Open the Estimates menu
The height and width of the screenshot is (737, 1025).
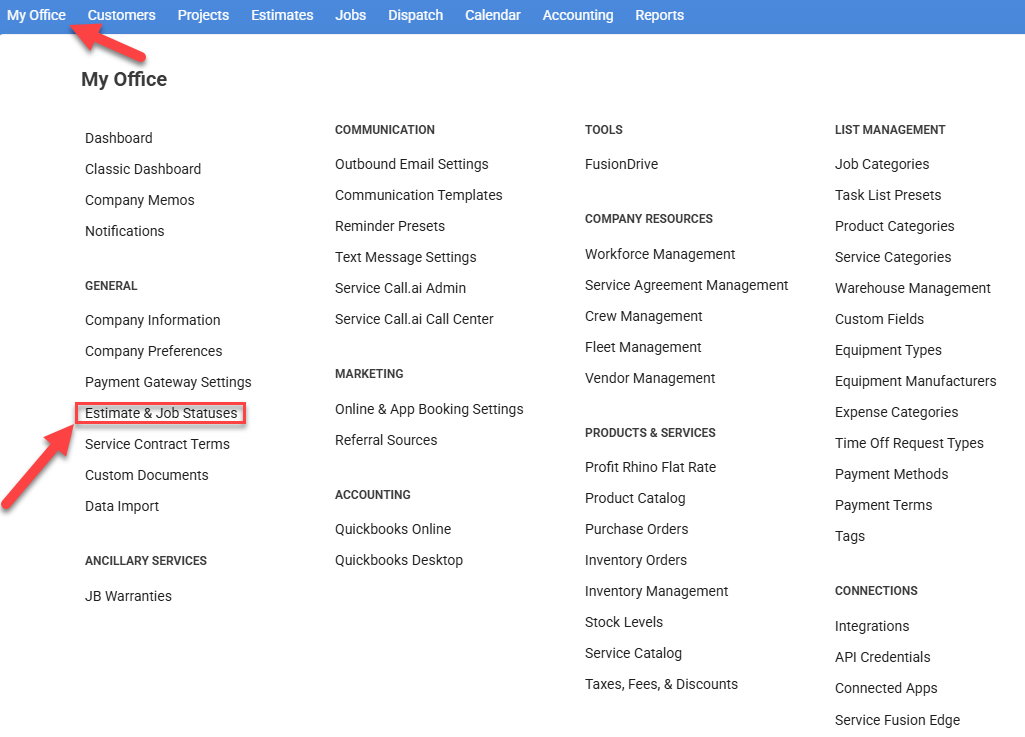(282, 15)
